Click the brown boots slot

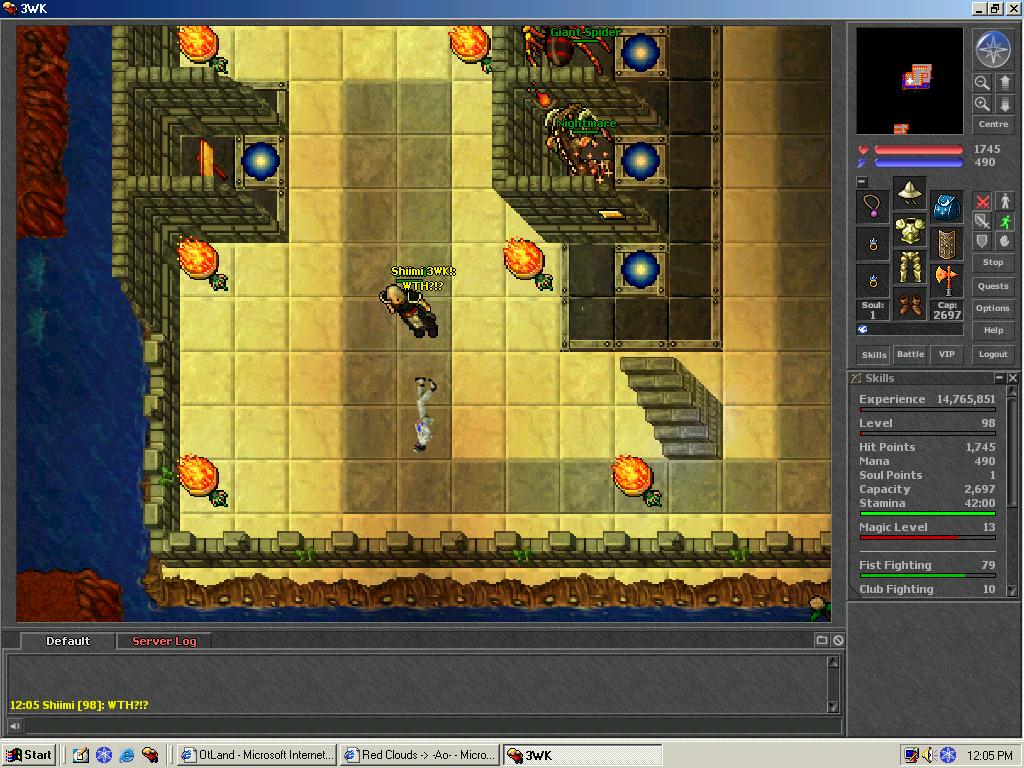point(910,304)
